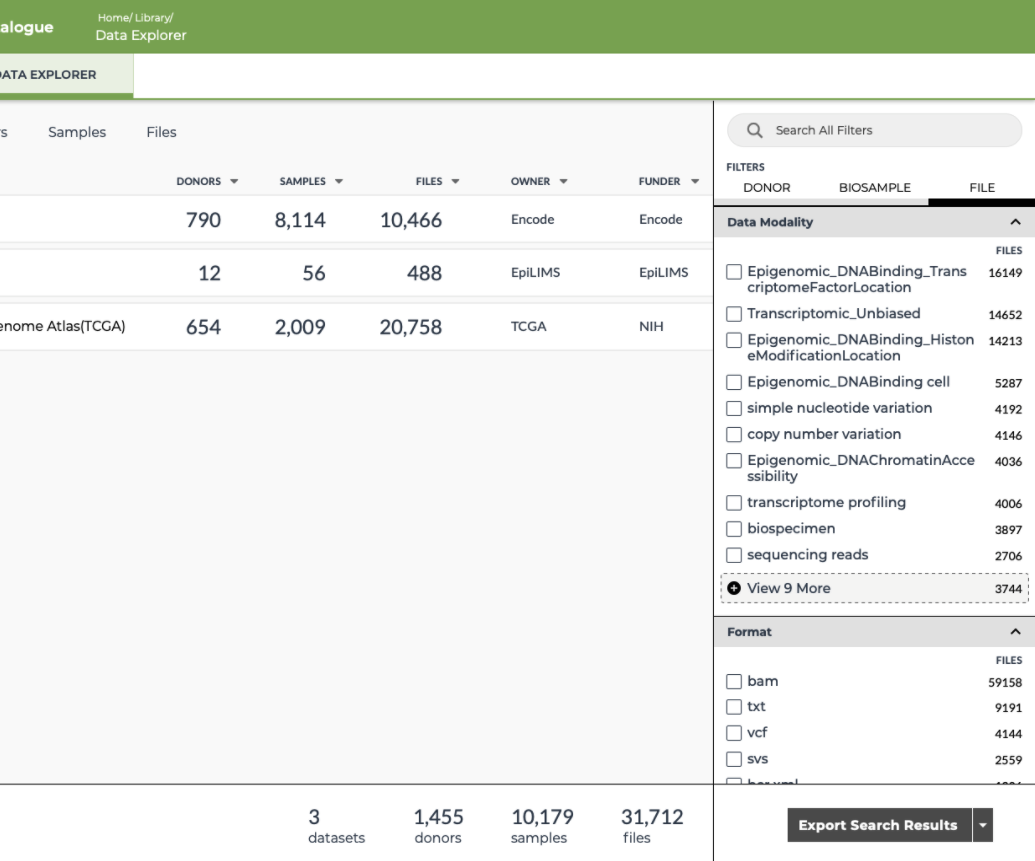The width and height of the screenshot is (1035, 861).
Task: Check Epigenomic_DNAChromatinAccessibility filter
Action: [734, 460]
